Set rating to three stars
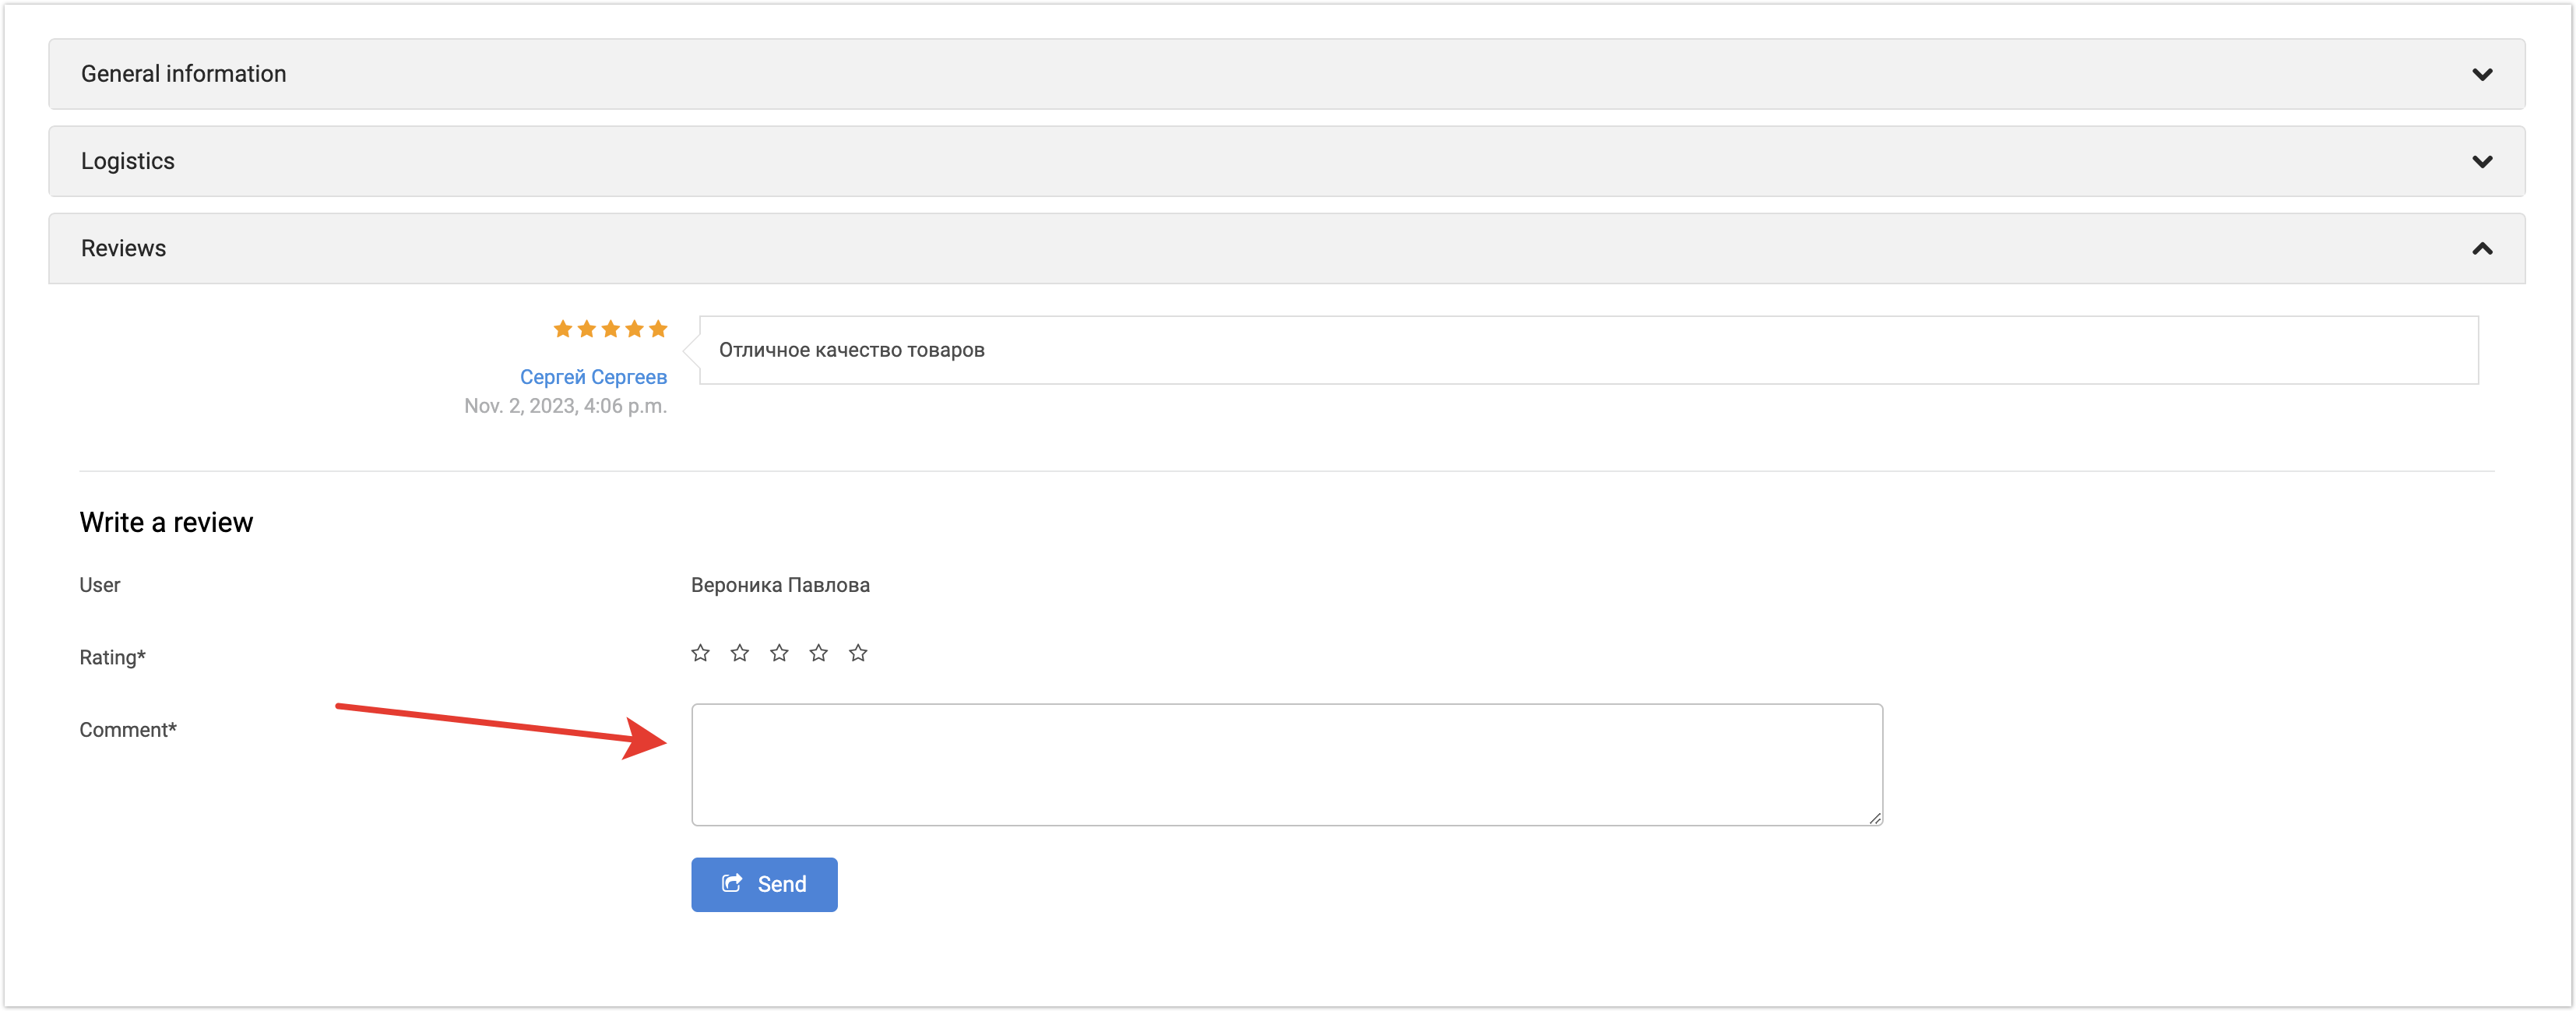Screen dimensions: 2576x1011 [x=779, y=653]
